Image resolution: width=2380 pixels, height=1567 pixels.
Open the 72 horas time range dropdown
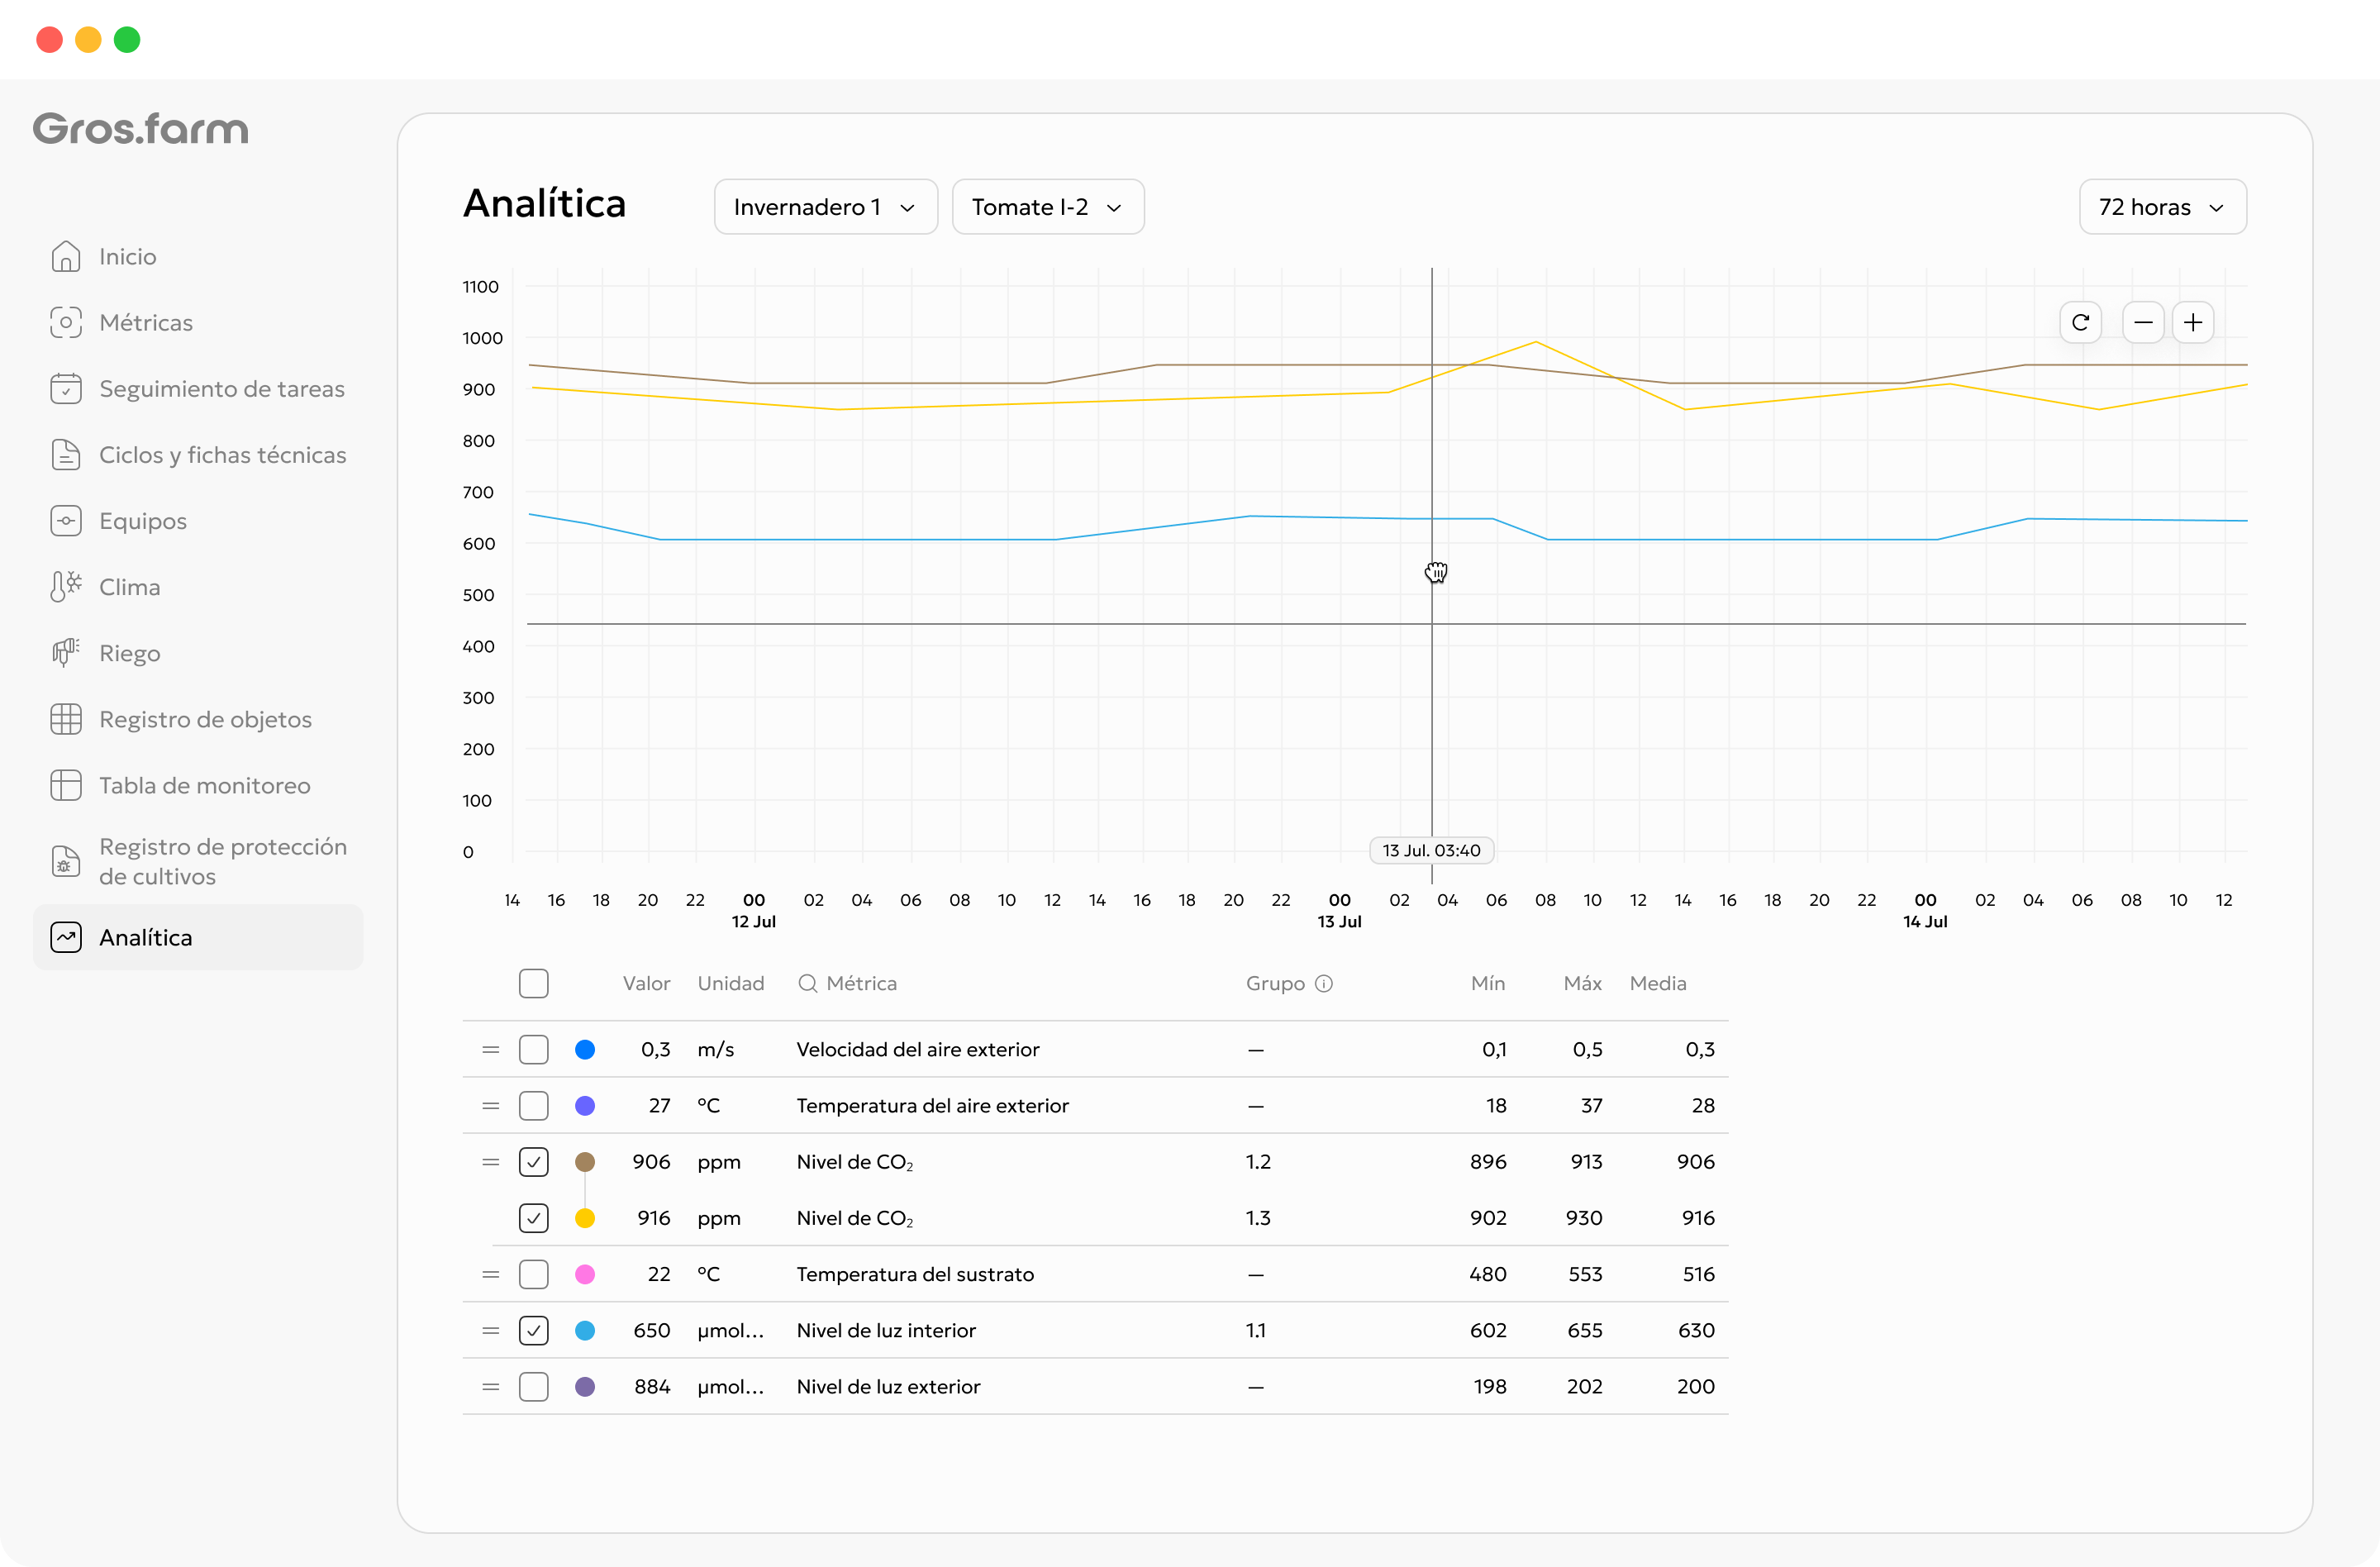(x=2162, y=207)
